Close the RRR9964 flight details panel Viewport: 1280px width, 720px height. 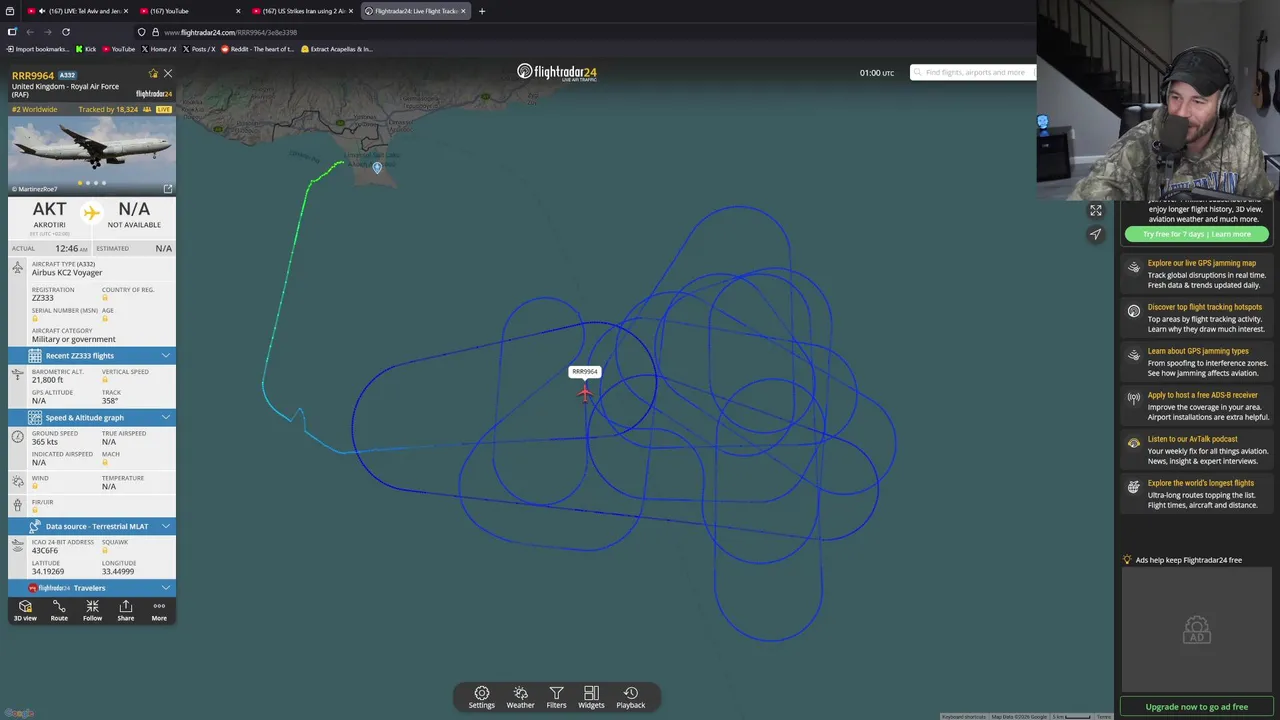(x=168, y=74)
